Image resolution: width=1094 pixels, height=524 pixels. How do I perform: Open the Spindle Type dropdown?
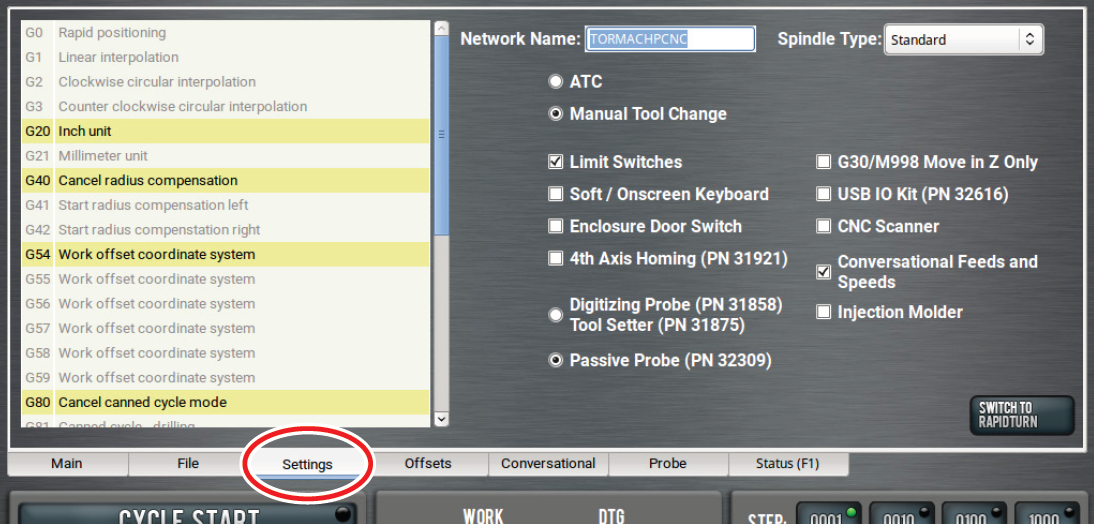click(x=963, y=40)
